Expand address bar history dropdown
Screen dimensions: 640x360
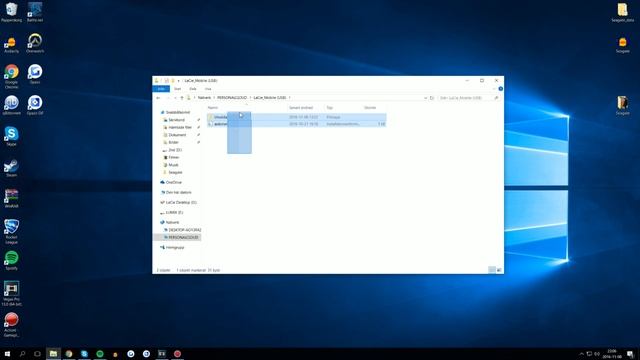pyautogui.click(x=425, y=98)
